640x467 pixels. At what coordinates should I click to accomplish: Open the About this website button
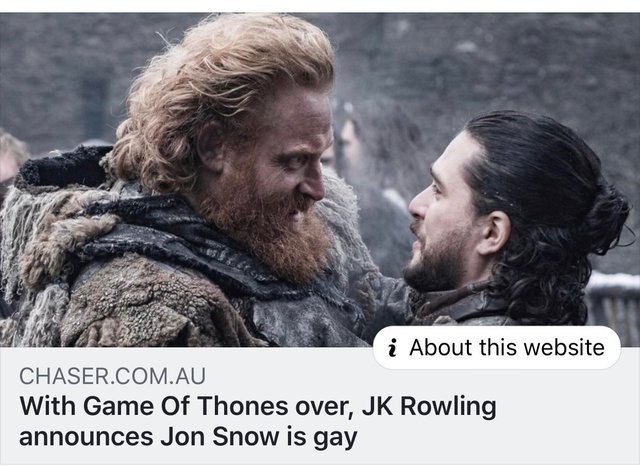click(497, 348)
